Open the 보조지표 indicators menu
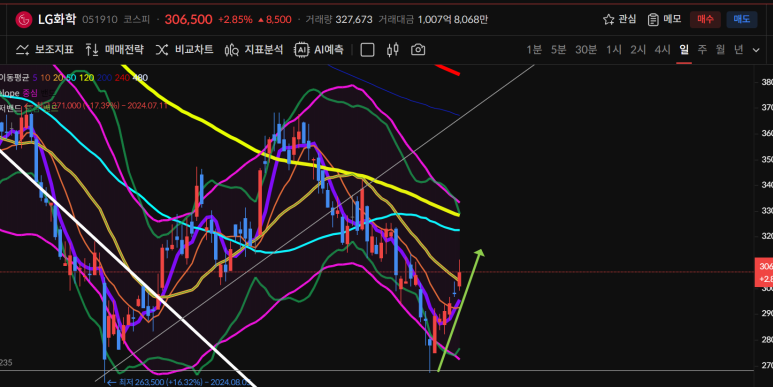The width and height of the screenshot is (773, 387). [45, 50]
